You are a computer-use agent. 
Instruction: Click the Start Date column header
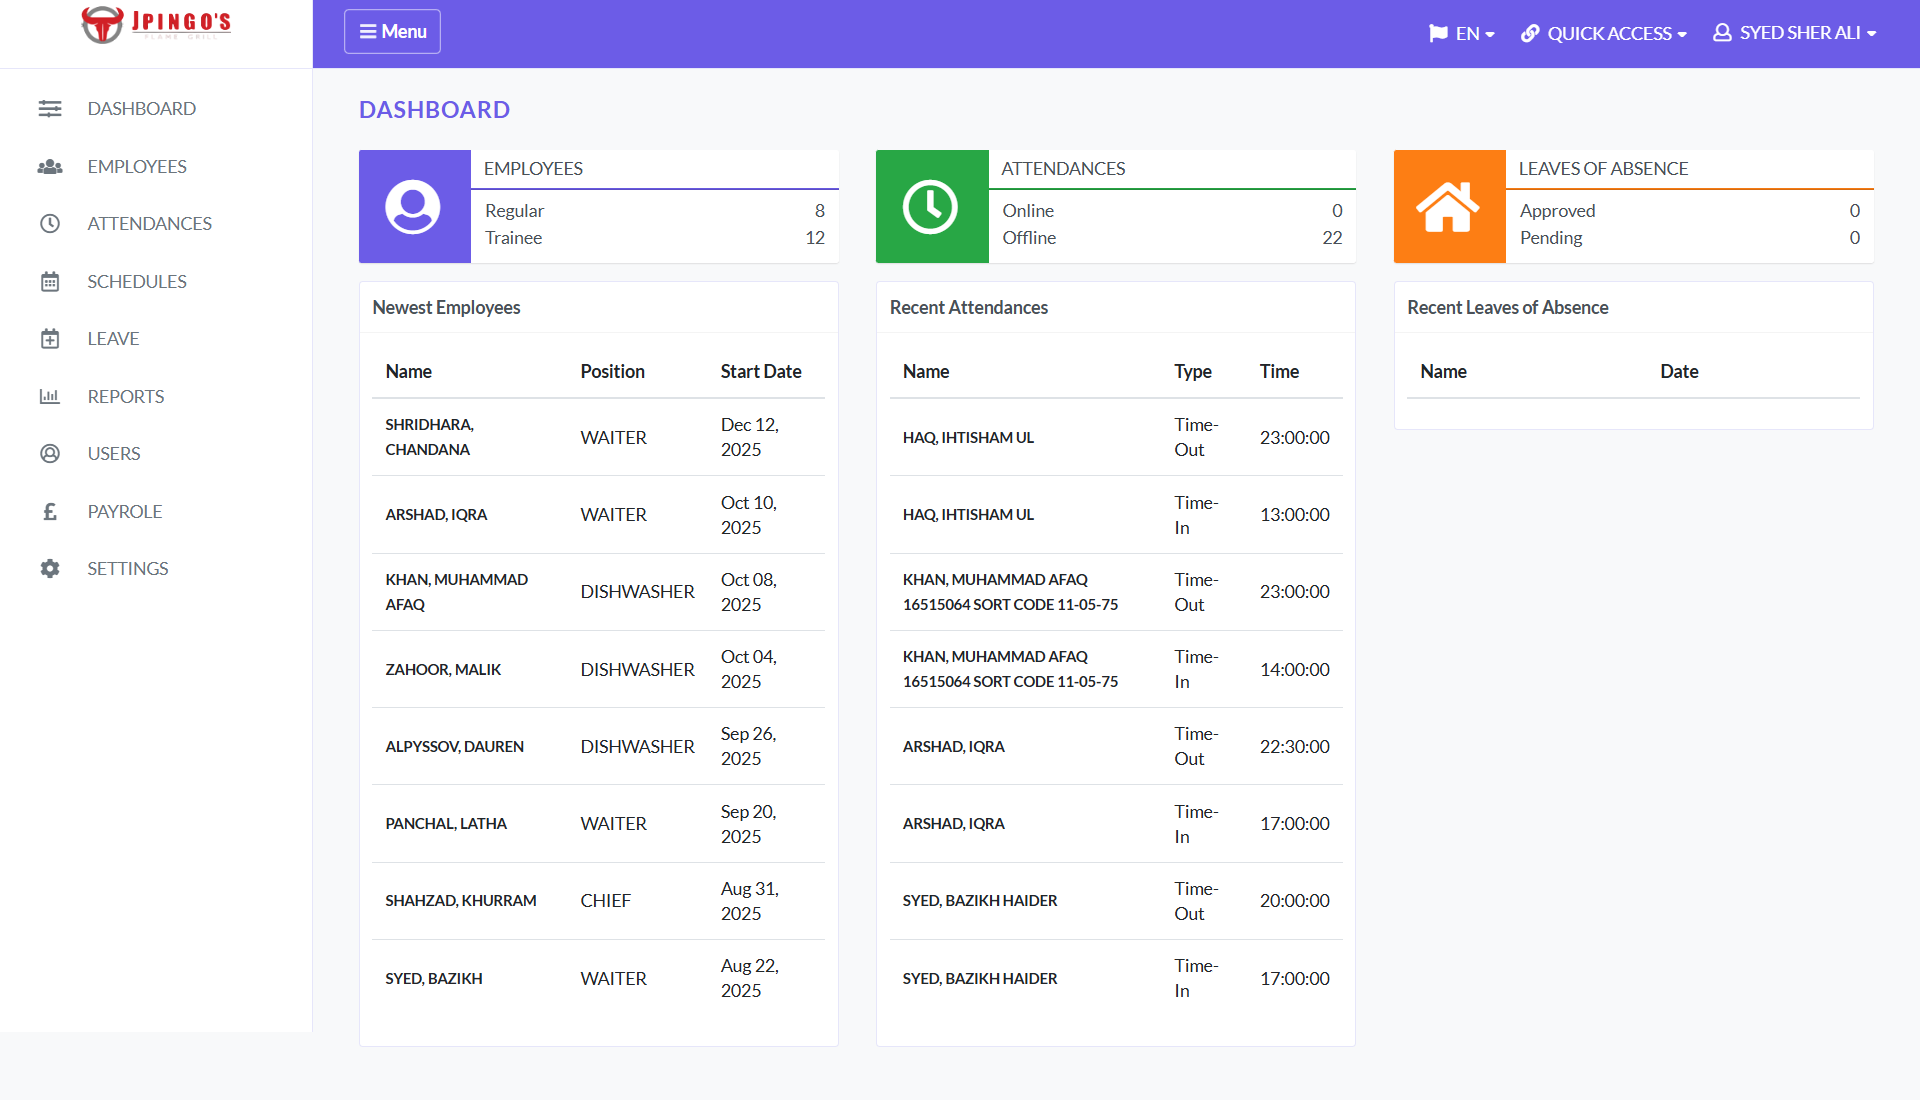point(760,371)
